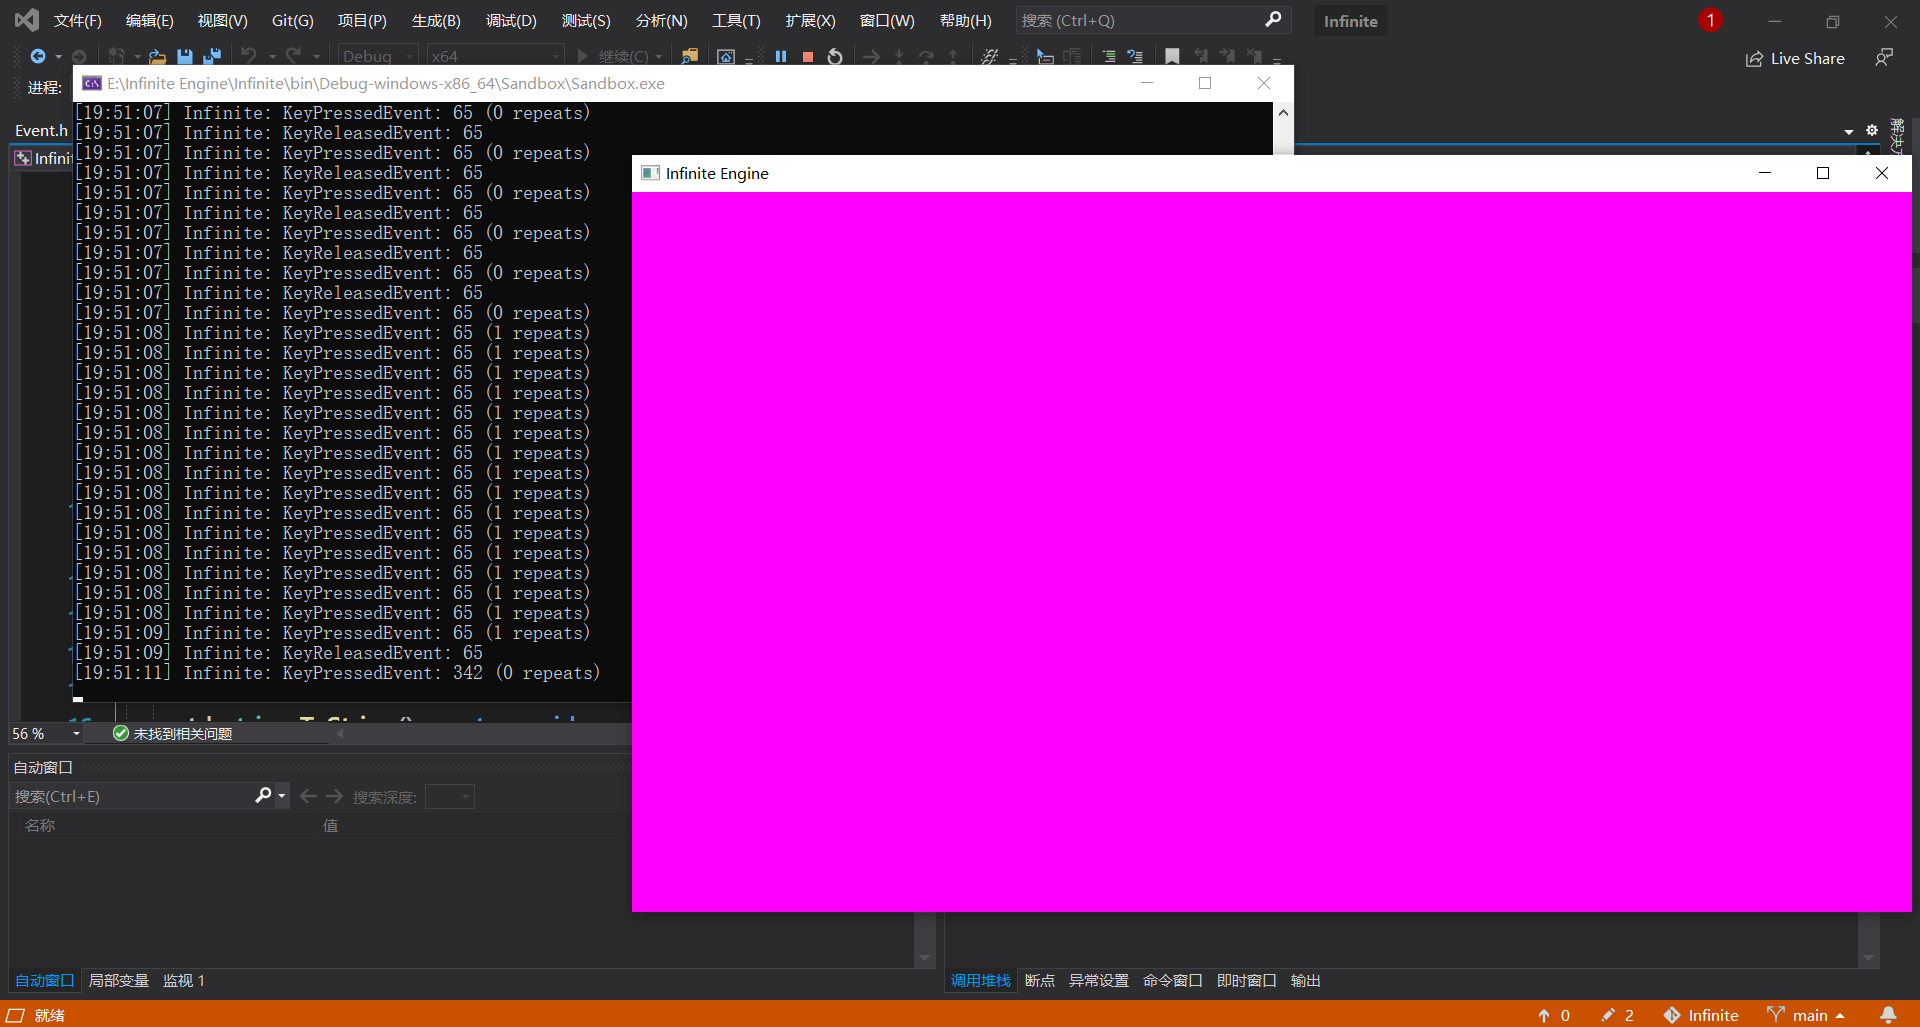Switch to the 命令窗口 tab
The image size is (1920, 1027).
[x=1173, y=981]
